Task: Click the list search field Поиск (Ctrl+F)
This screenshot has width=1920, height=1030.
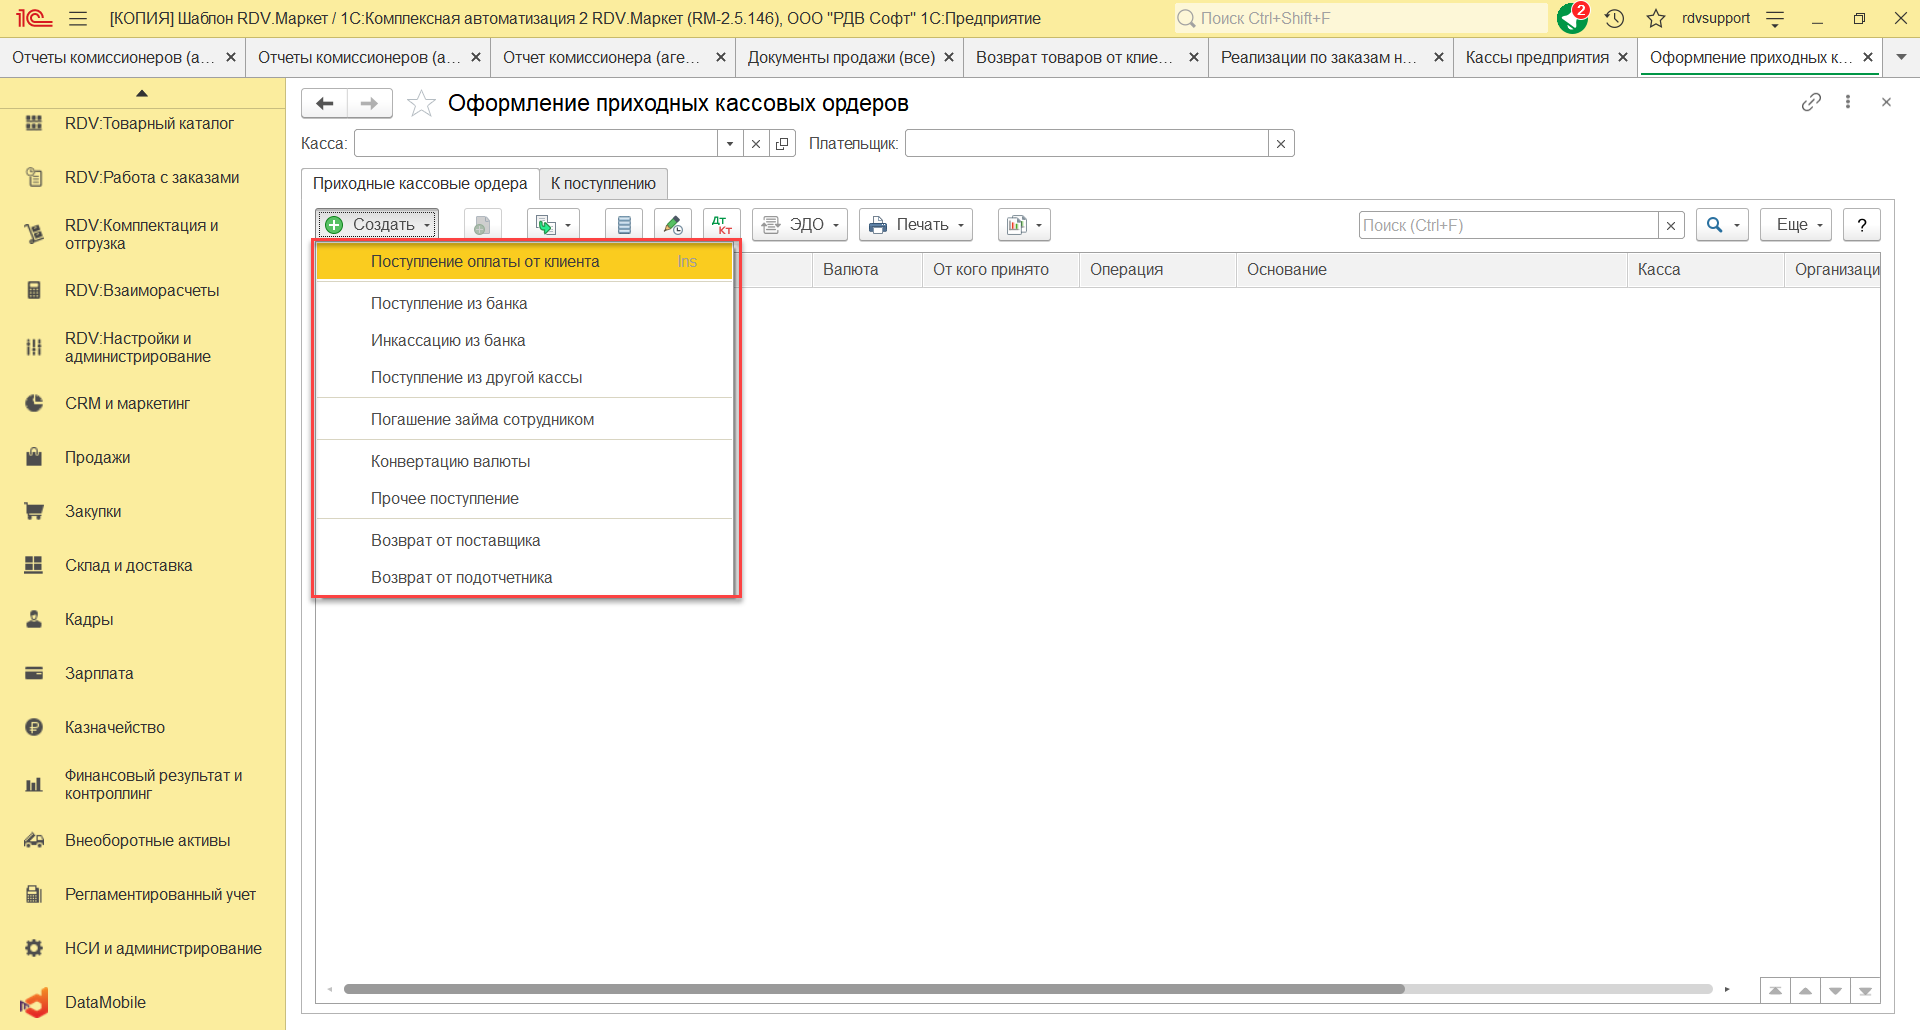Action: tap(1507, 225)
